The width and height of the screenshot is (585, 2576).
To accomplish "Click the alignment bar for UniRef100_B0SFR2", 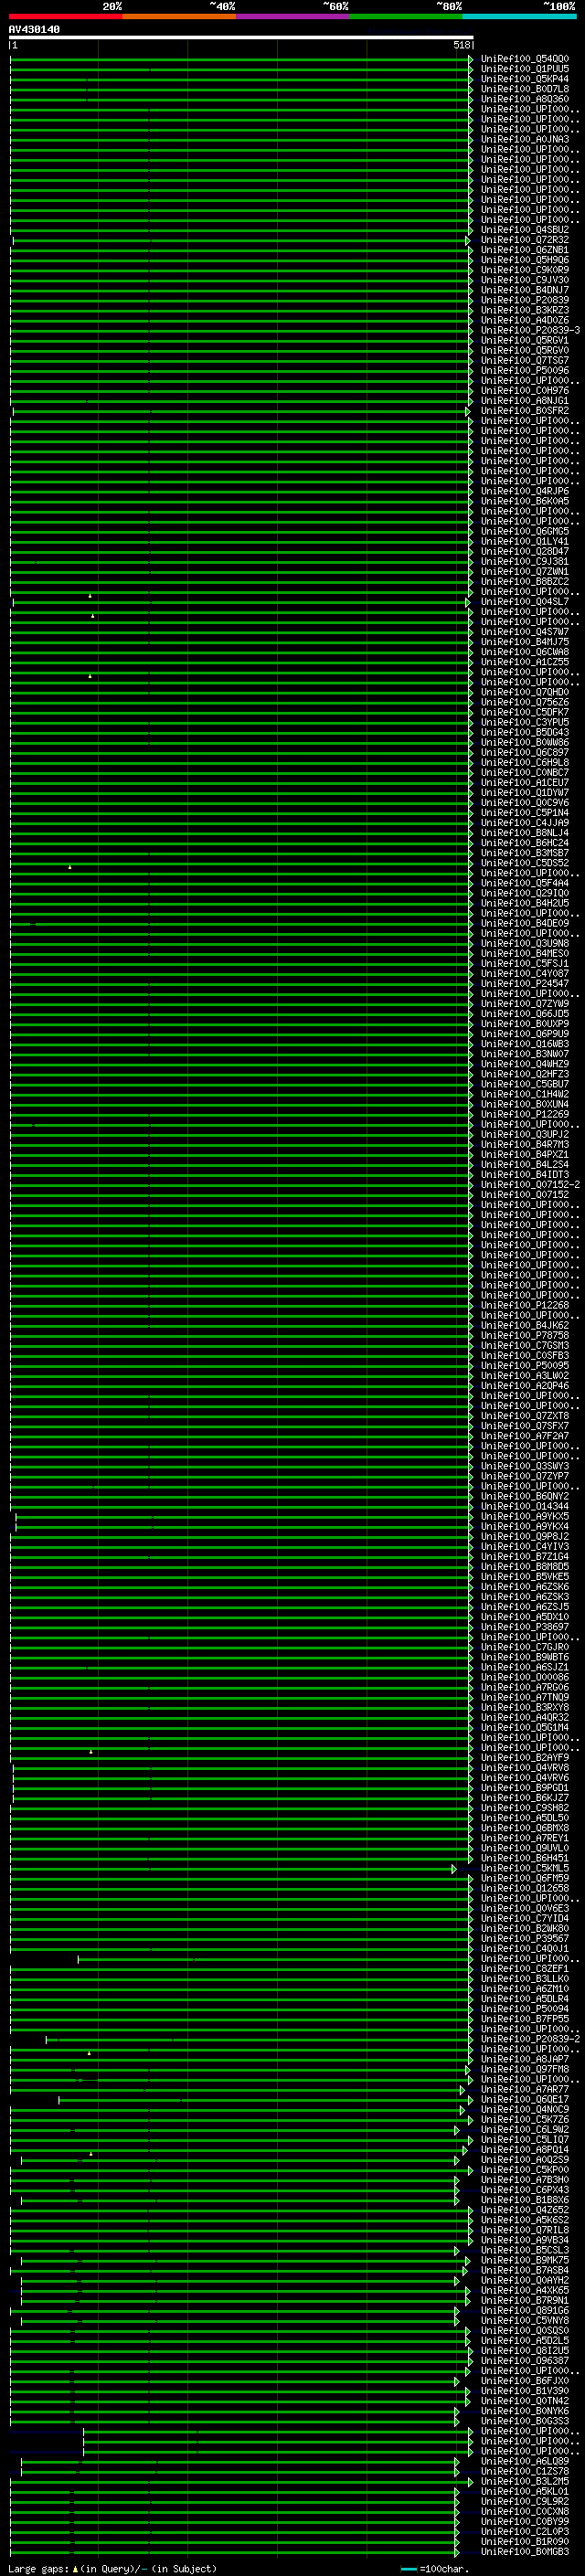I will (241, 411).
